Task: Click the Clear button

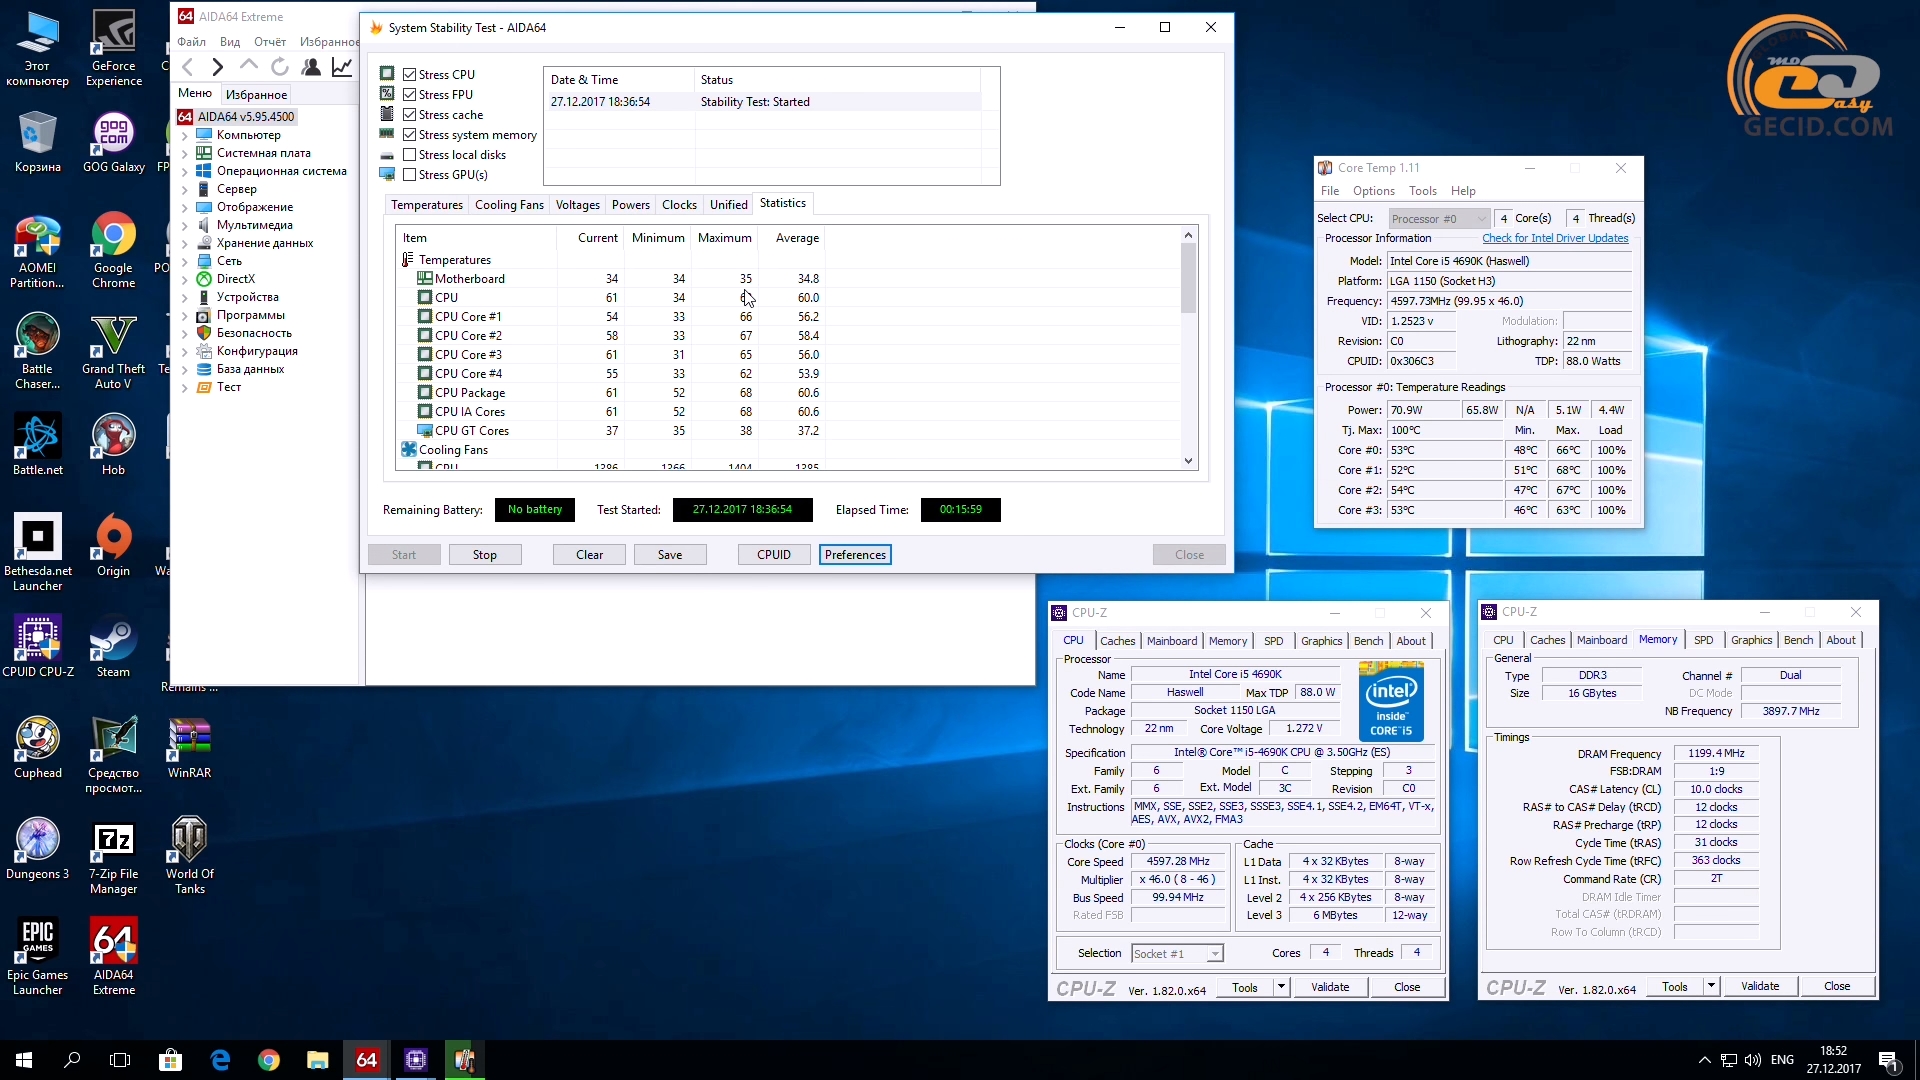Action: pos(589,555)
